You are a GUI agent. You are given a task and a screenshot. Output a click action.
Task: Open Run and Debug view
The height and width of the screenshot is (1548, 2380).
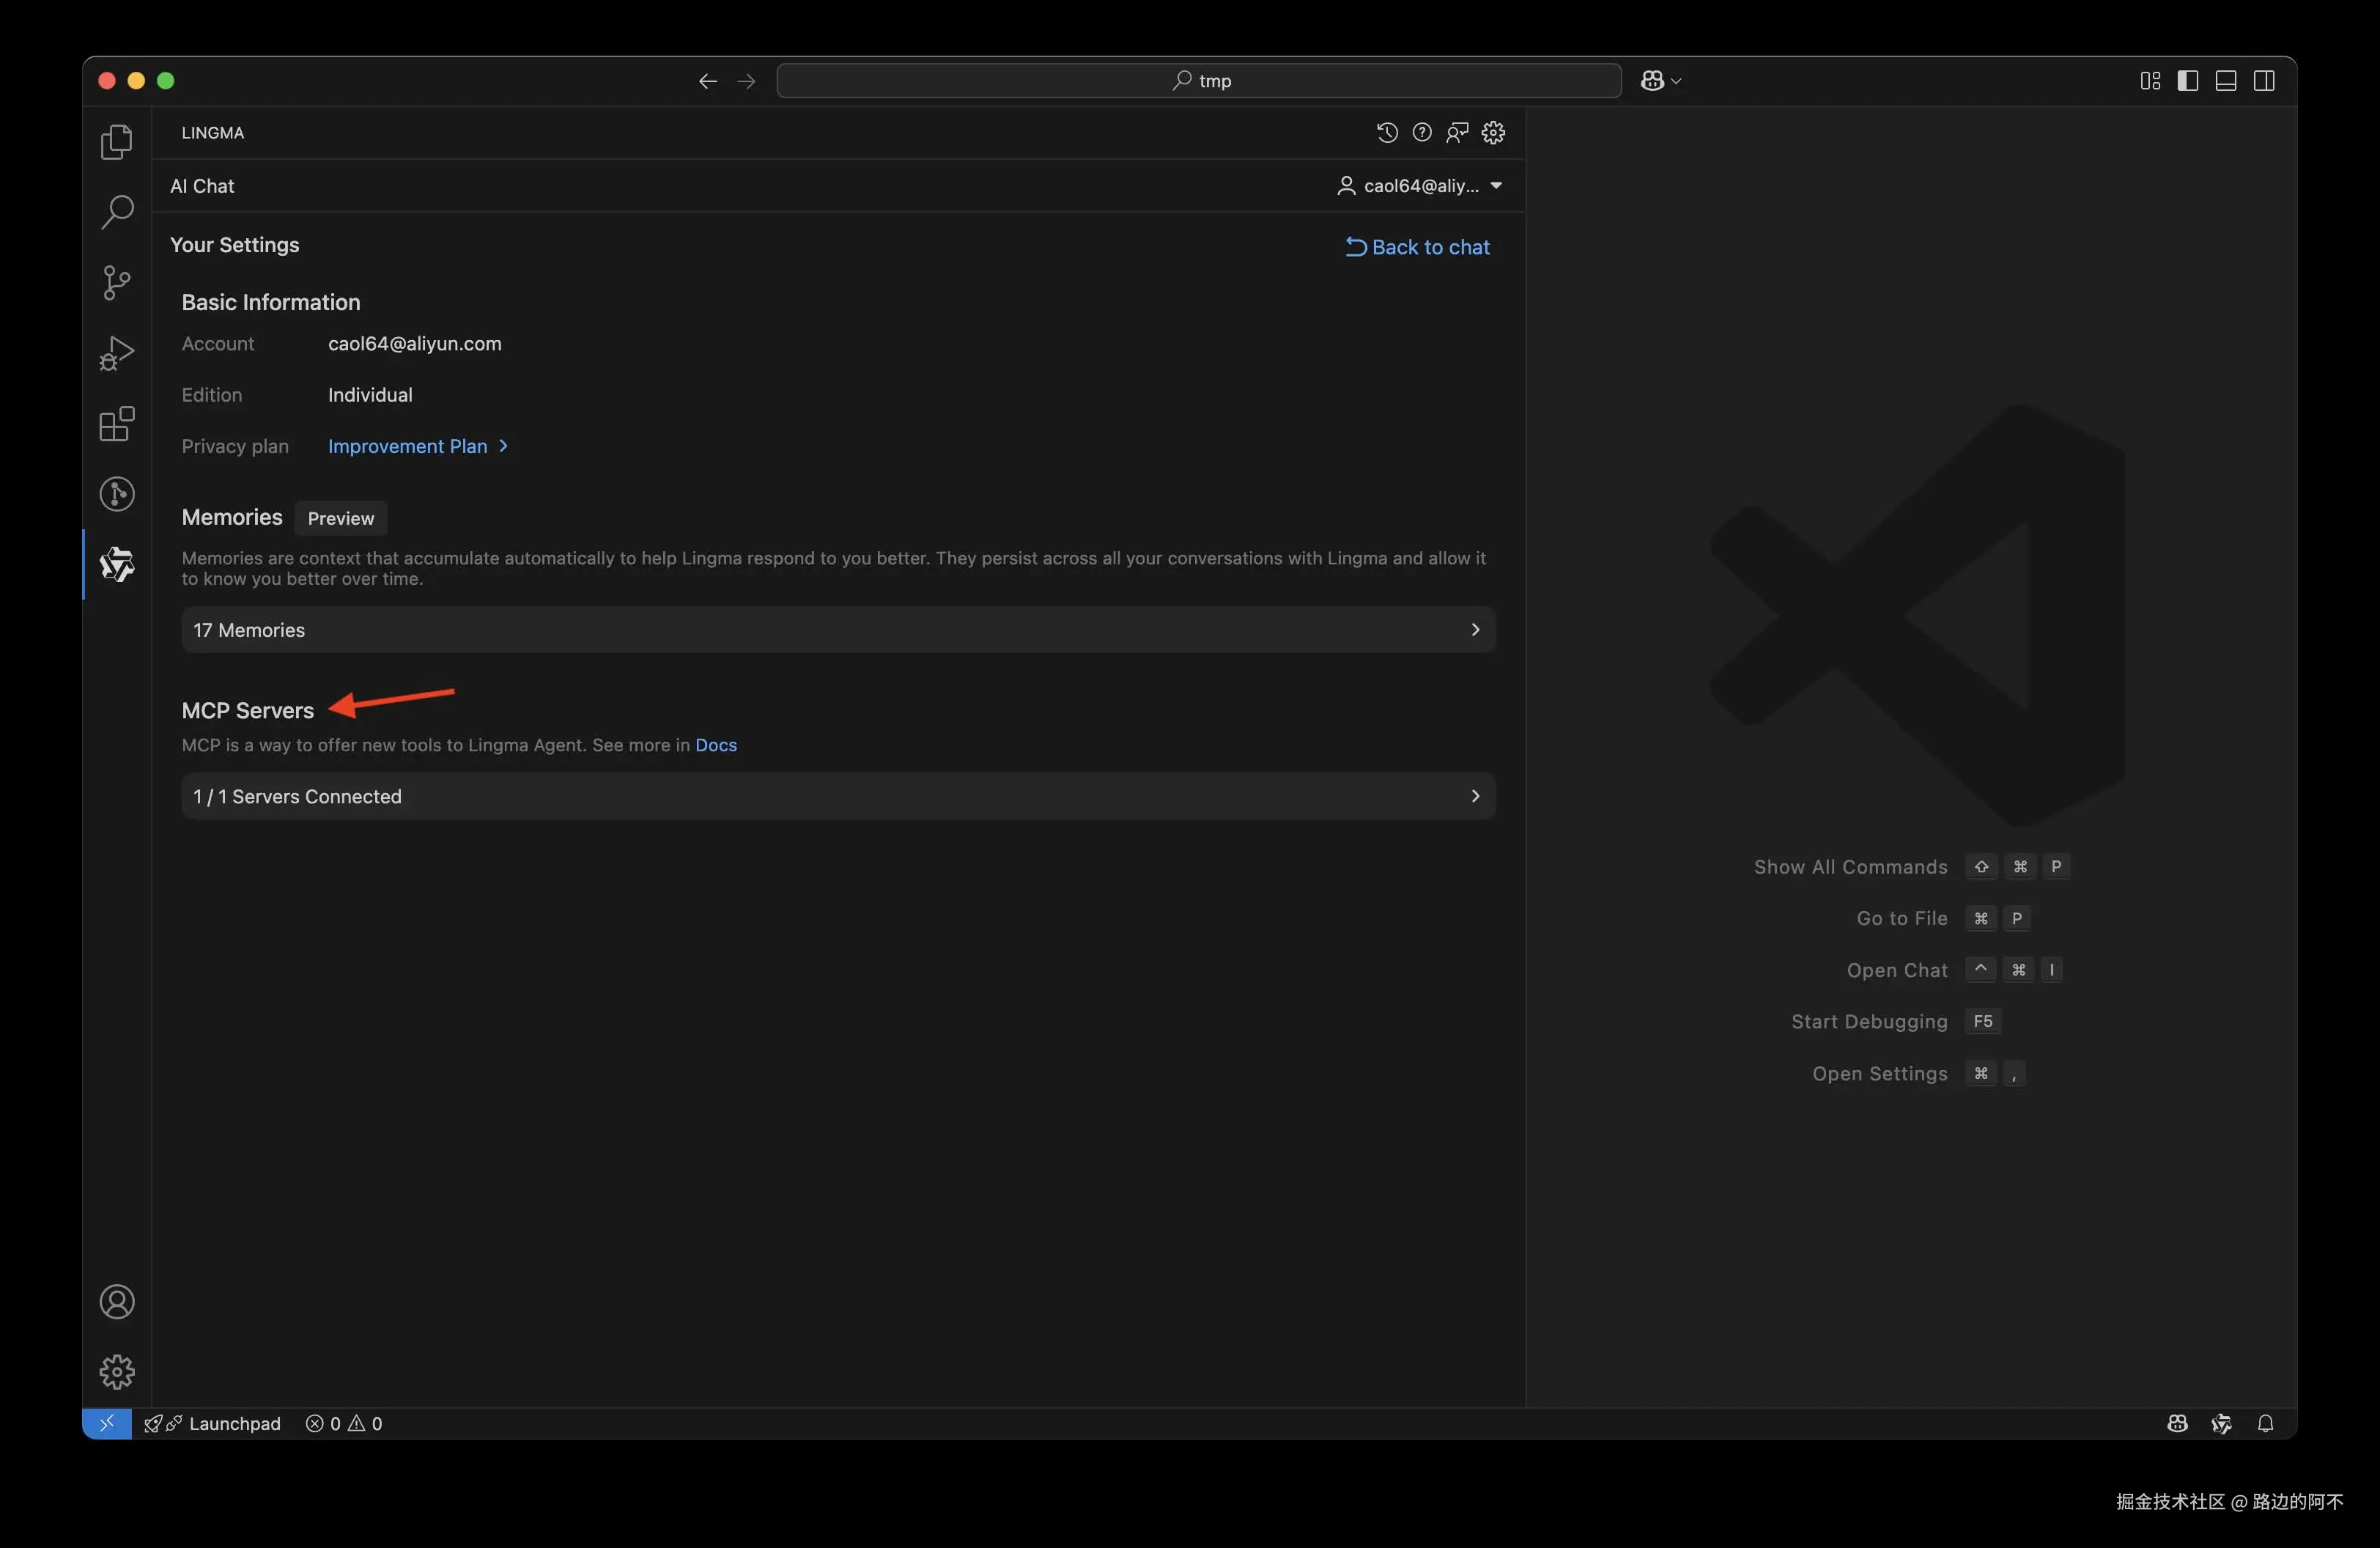[117, 353]
